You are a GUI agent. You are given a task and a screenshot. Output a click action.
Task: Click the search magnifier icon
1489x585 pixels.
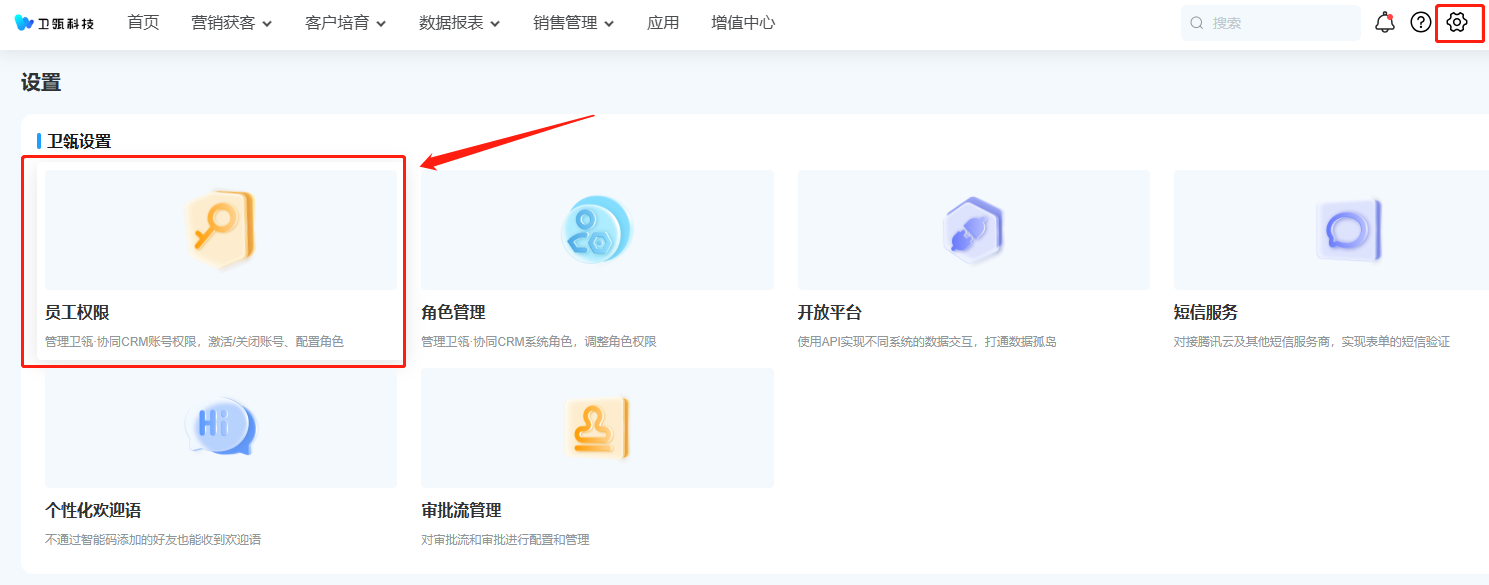point(1196,23)
